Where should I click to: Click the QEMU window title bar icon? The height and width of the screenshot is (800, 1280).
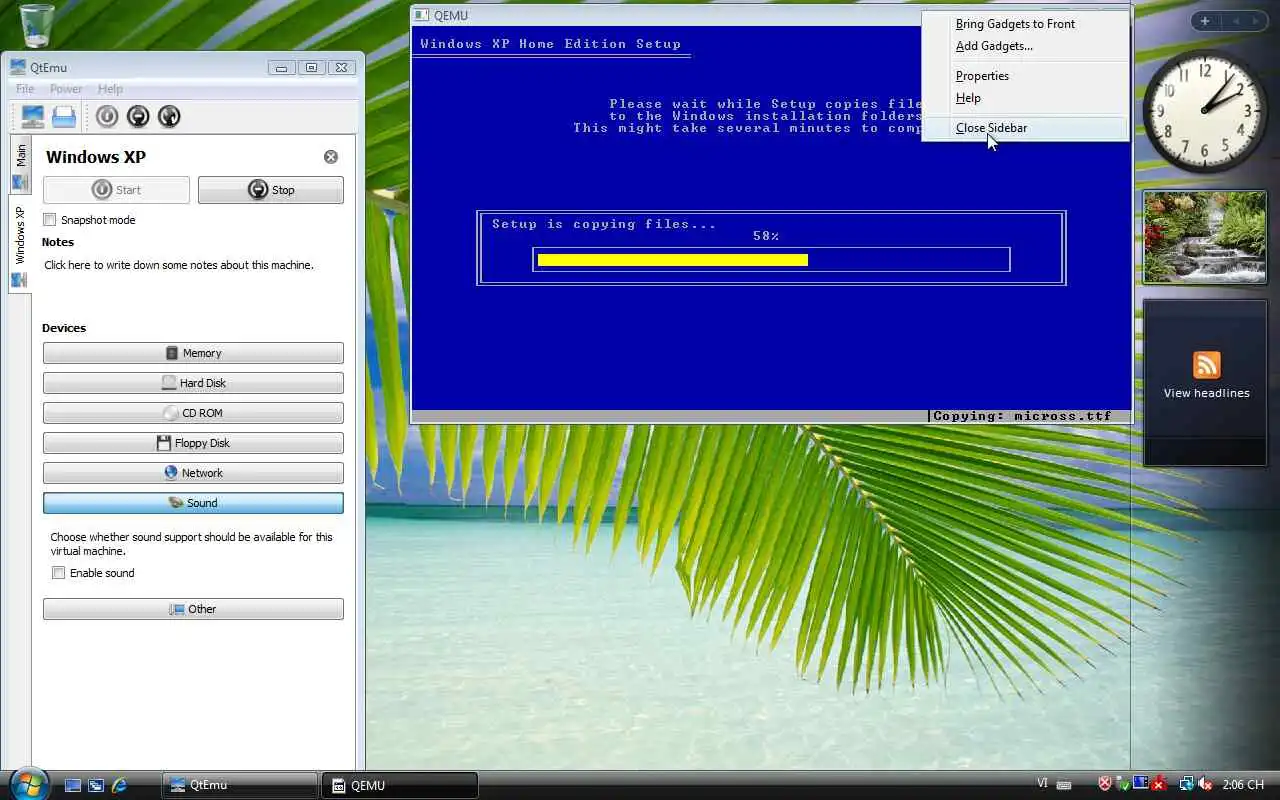pos(422,15)
